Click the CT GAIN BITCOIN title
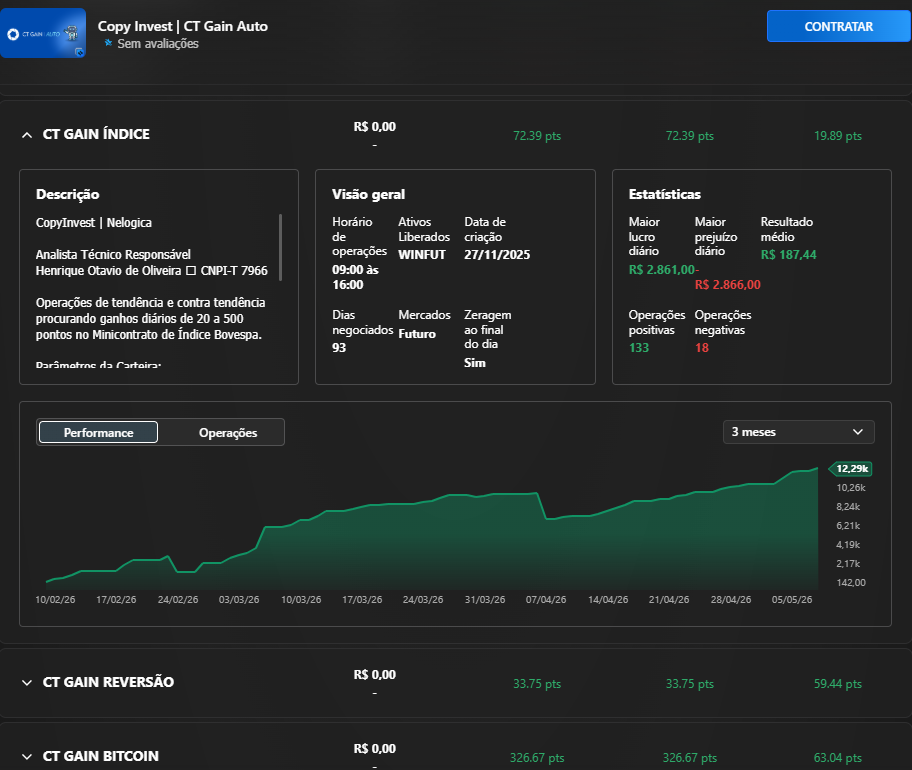Viewport: 912px width, 770px height. point(101,756)
